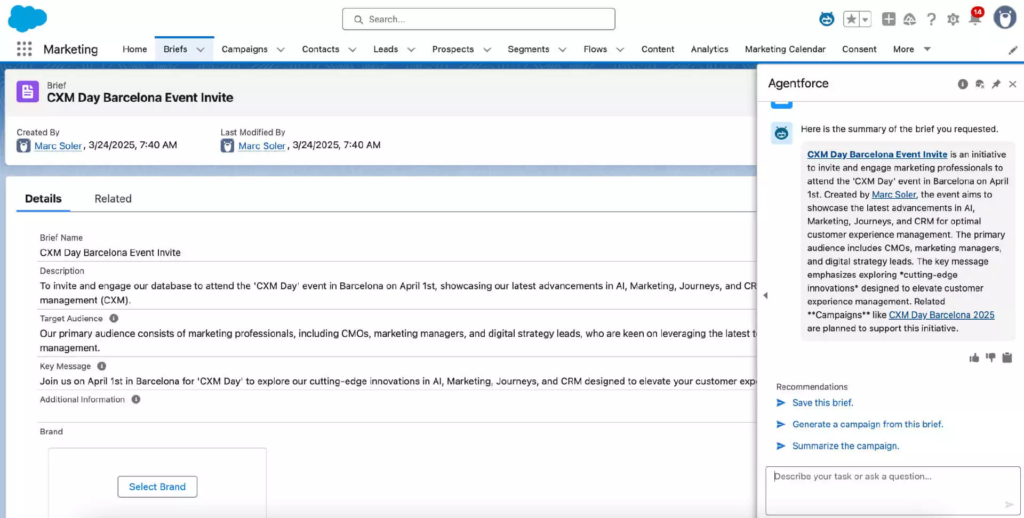
Task: Expand the Segments tab dropdown
Action: 562,50
